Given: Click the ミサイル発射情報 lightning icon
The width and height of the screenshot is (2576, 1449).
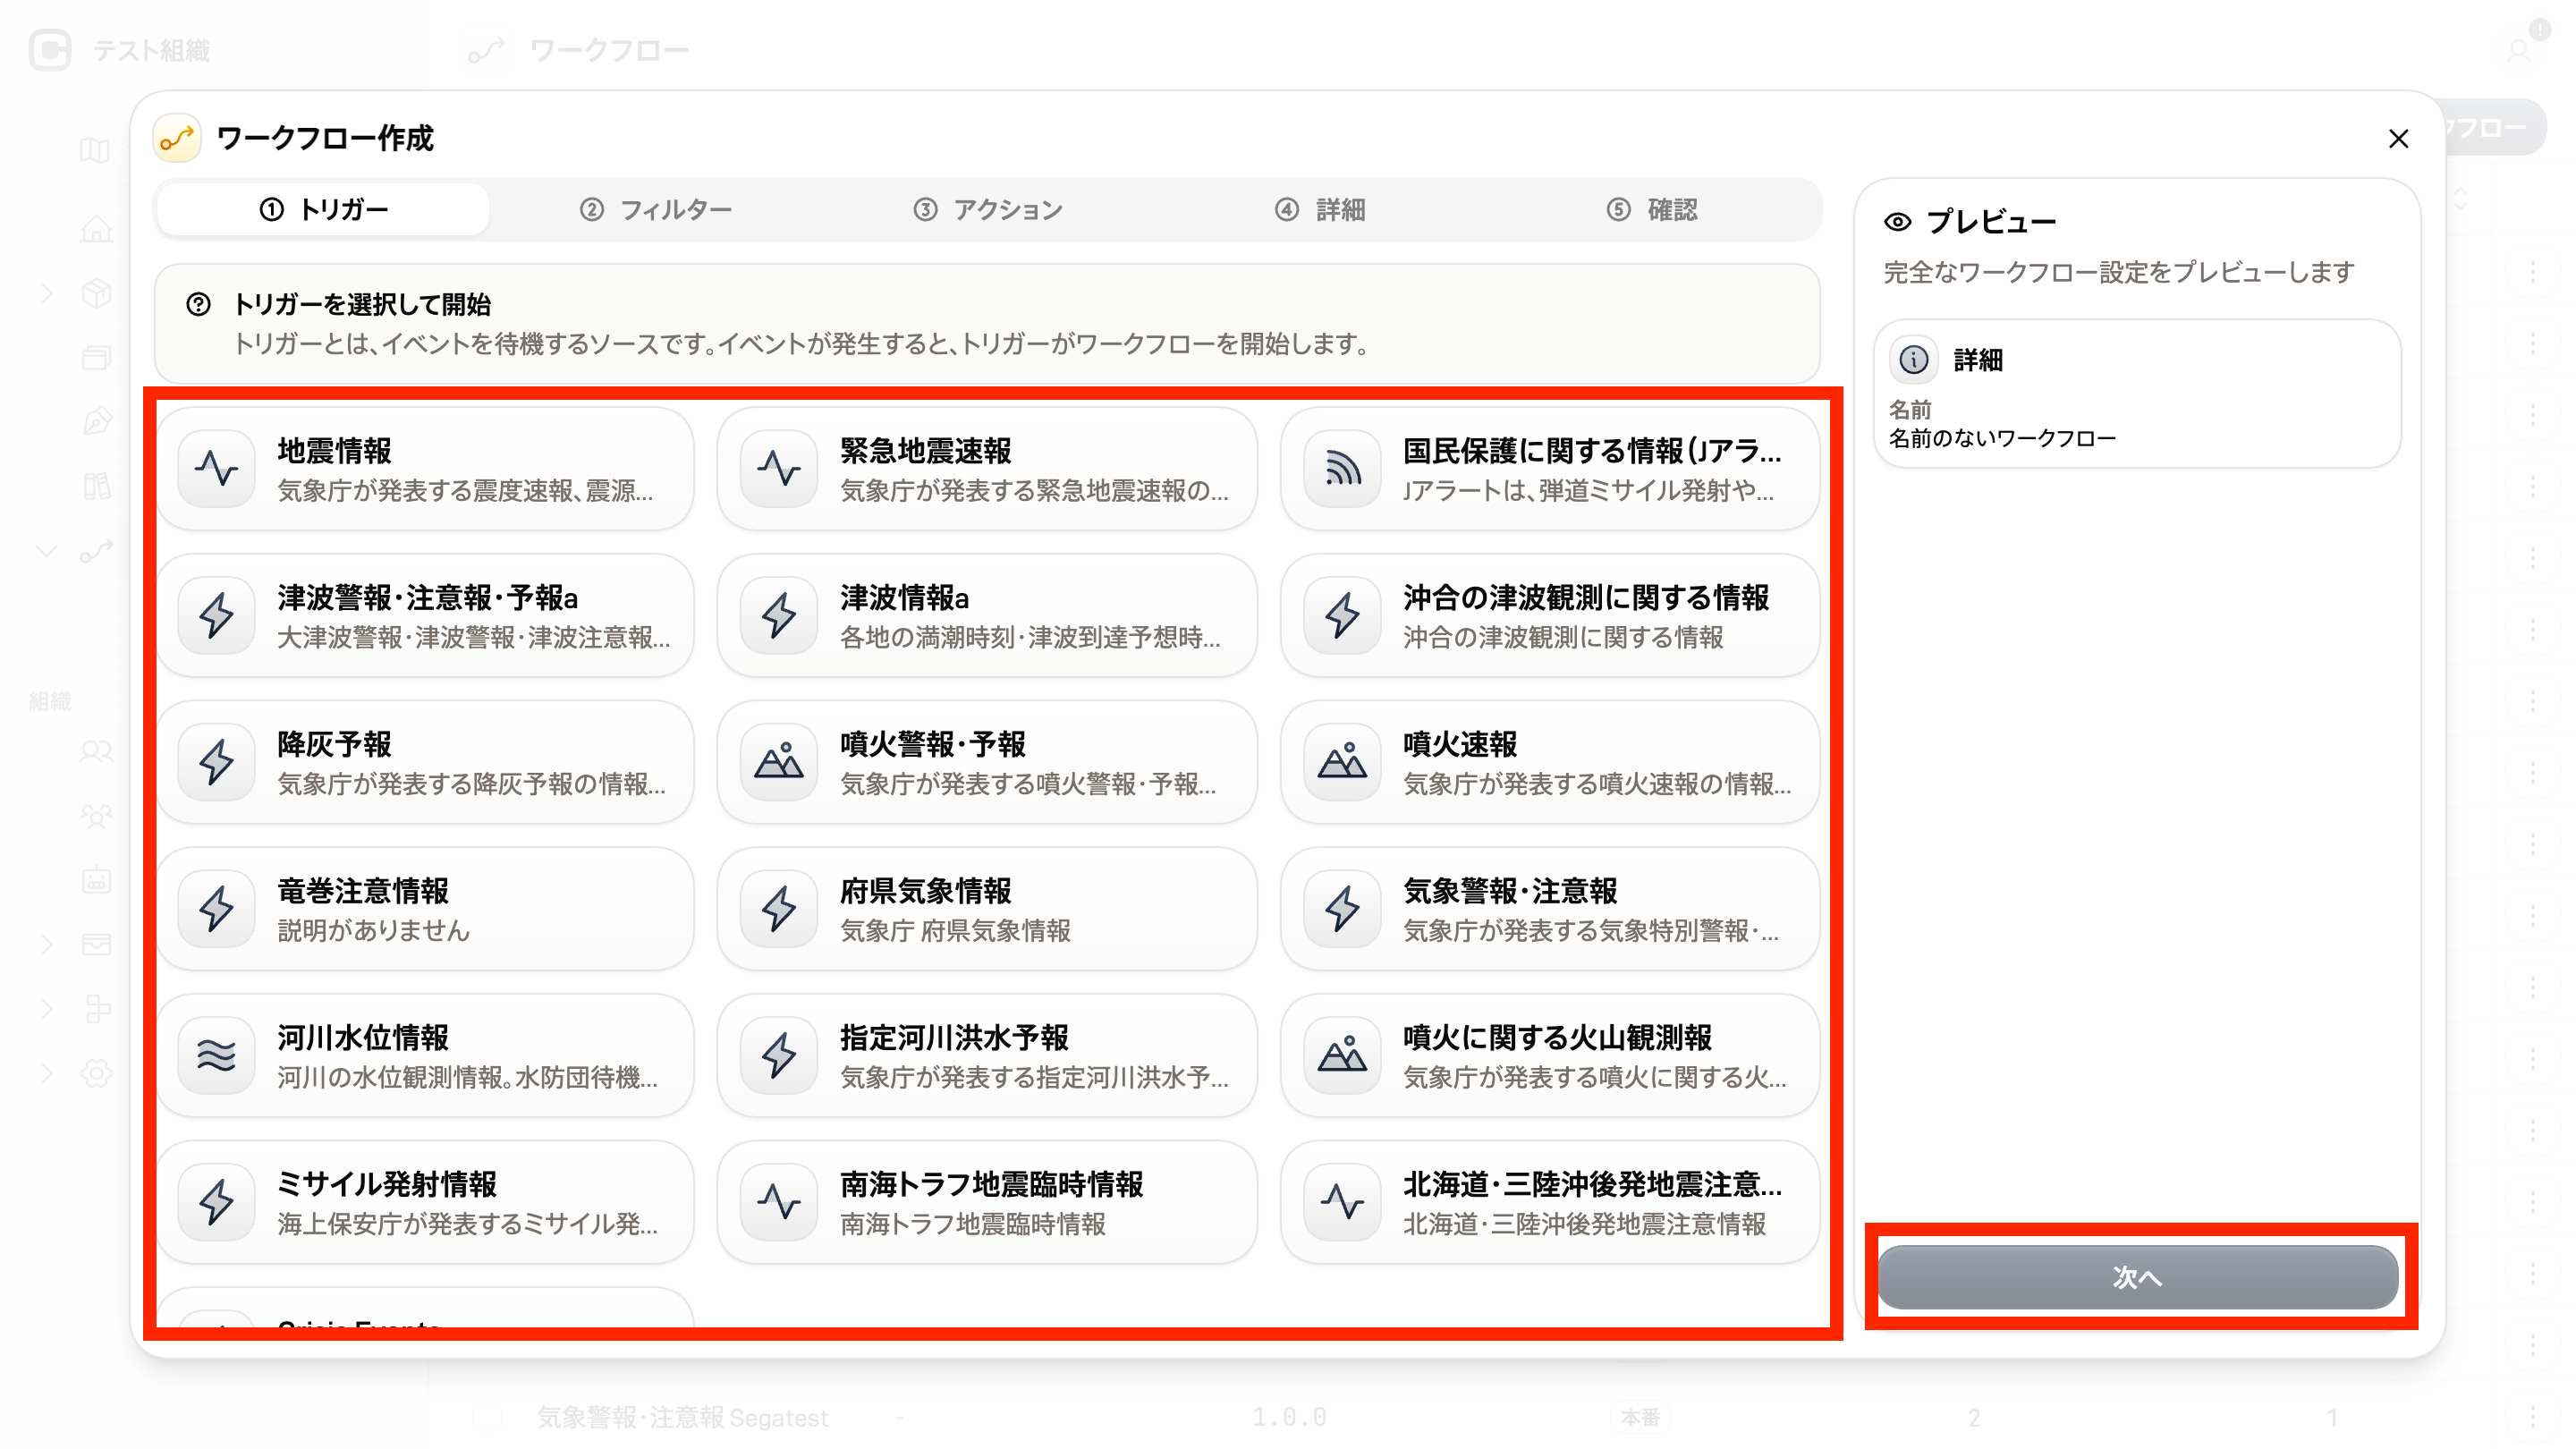Looking at the screenshot, I should [216, 1202].
